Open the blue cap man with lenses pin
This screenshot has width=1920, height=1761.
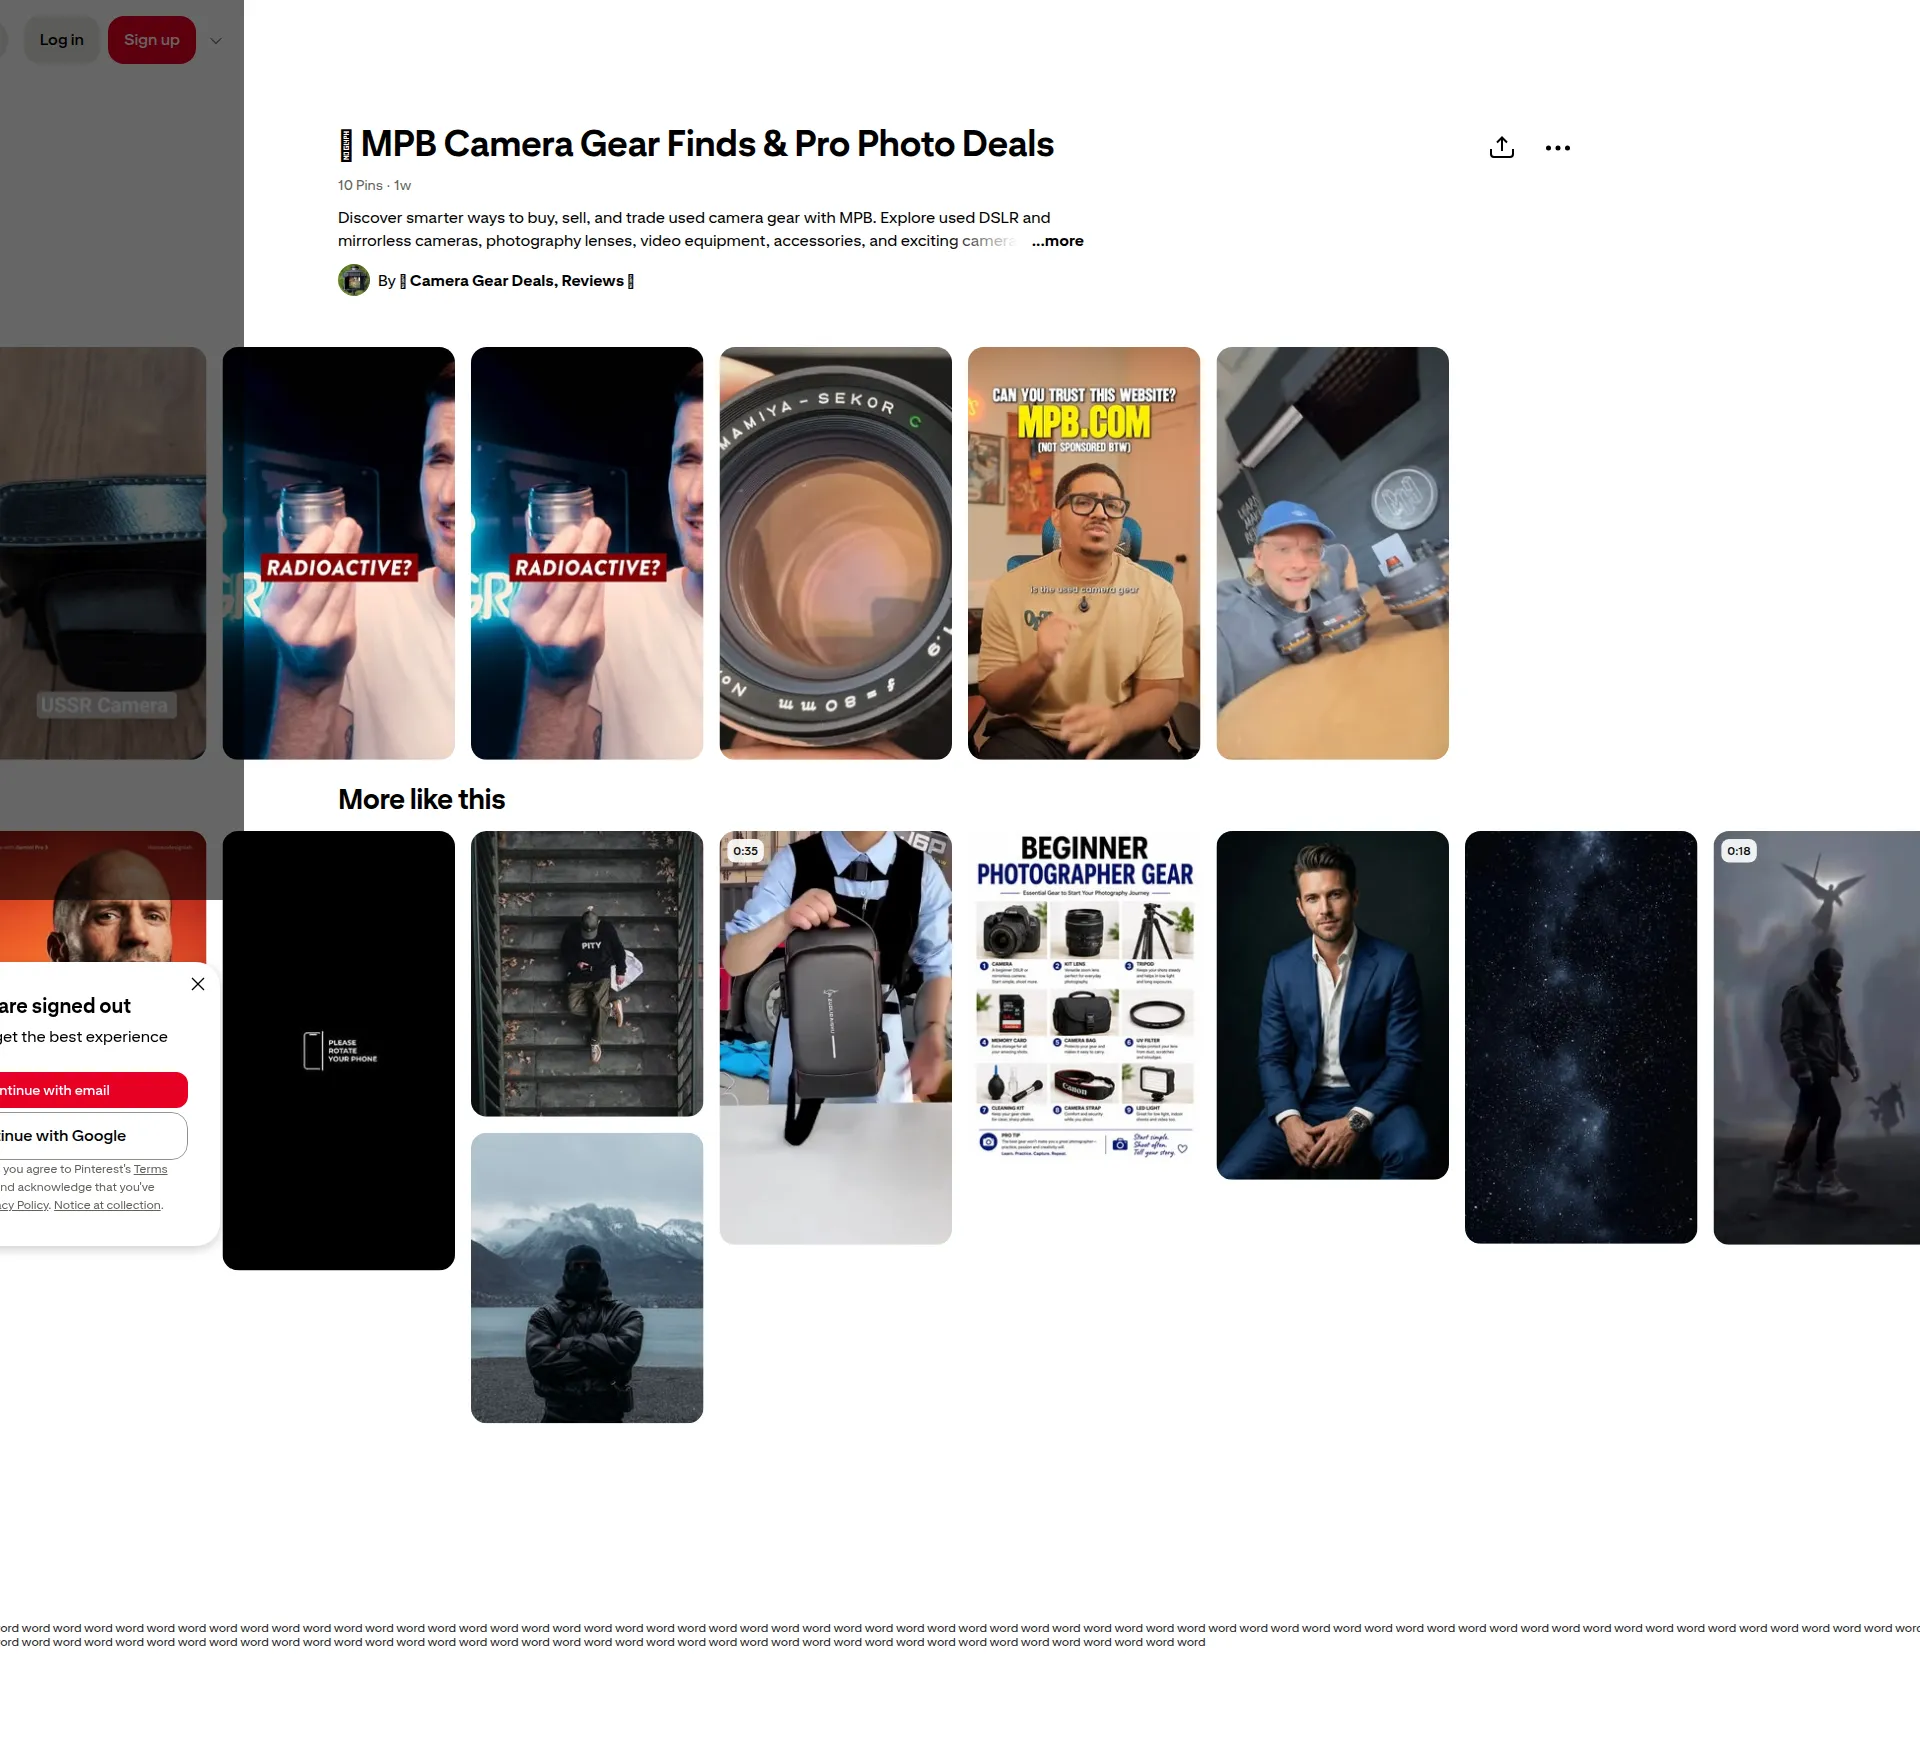[1333, 553]
